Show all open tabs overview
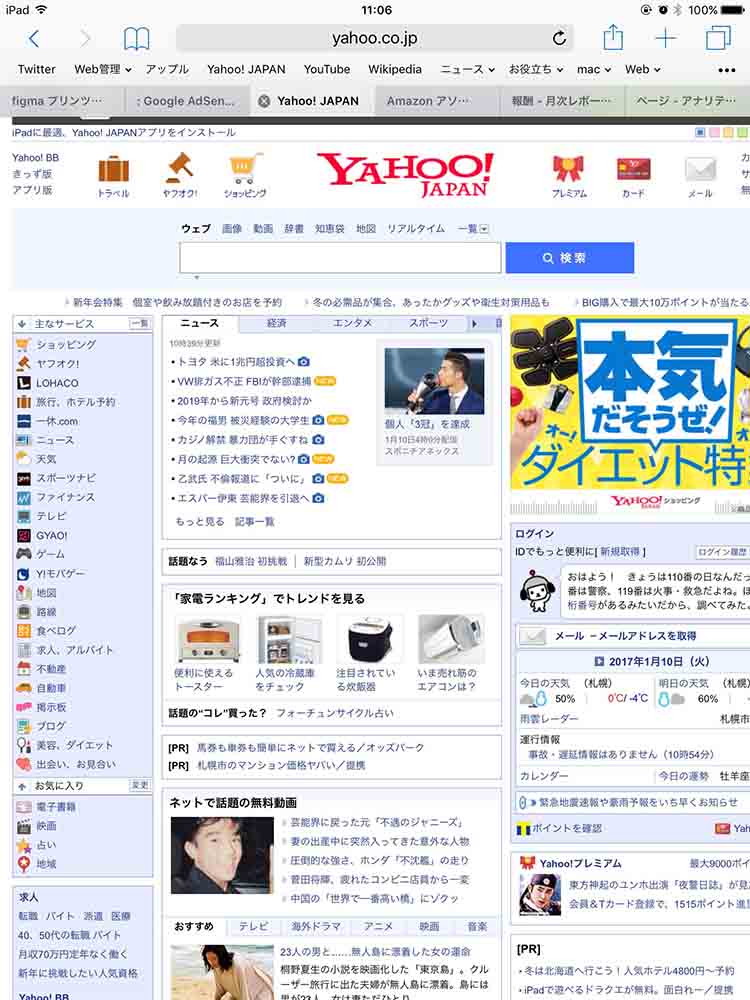This screenshot has height=1000, width=750. (x=718, y=38)
